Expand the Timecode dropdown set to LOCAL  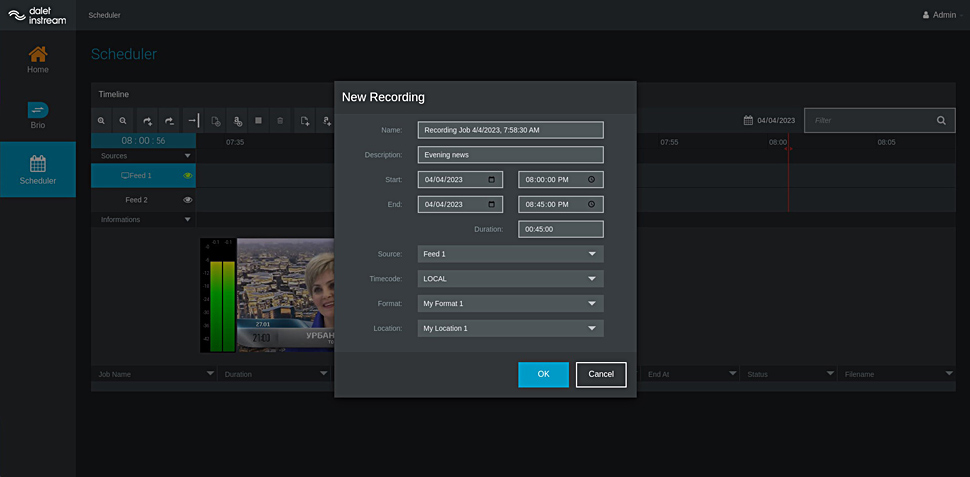pyautogui.click(x=510, y=279)
